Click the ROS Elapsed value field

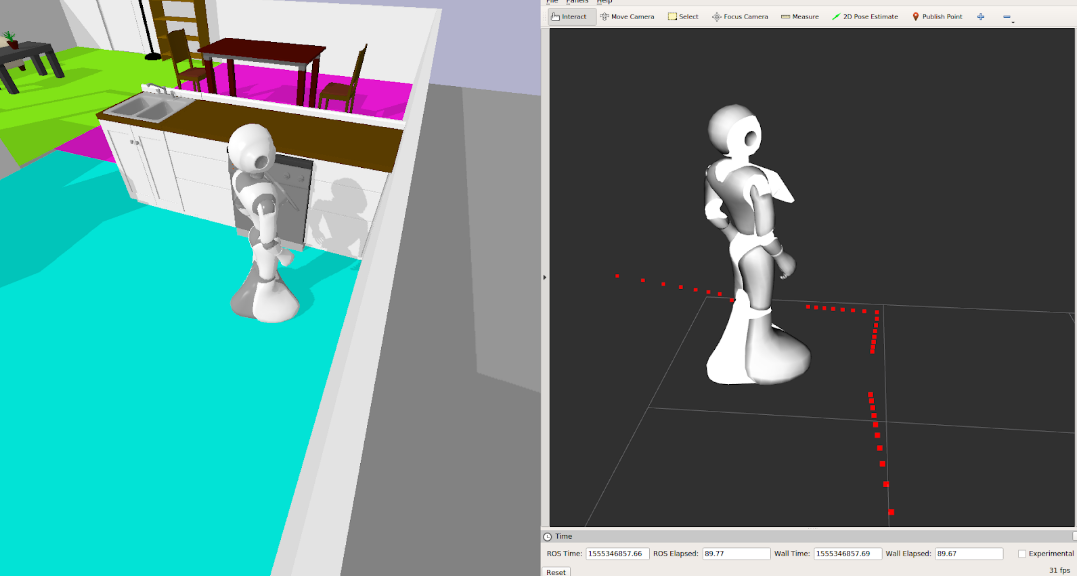(x=736, y=553)
